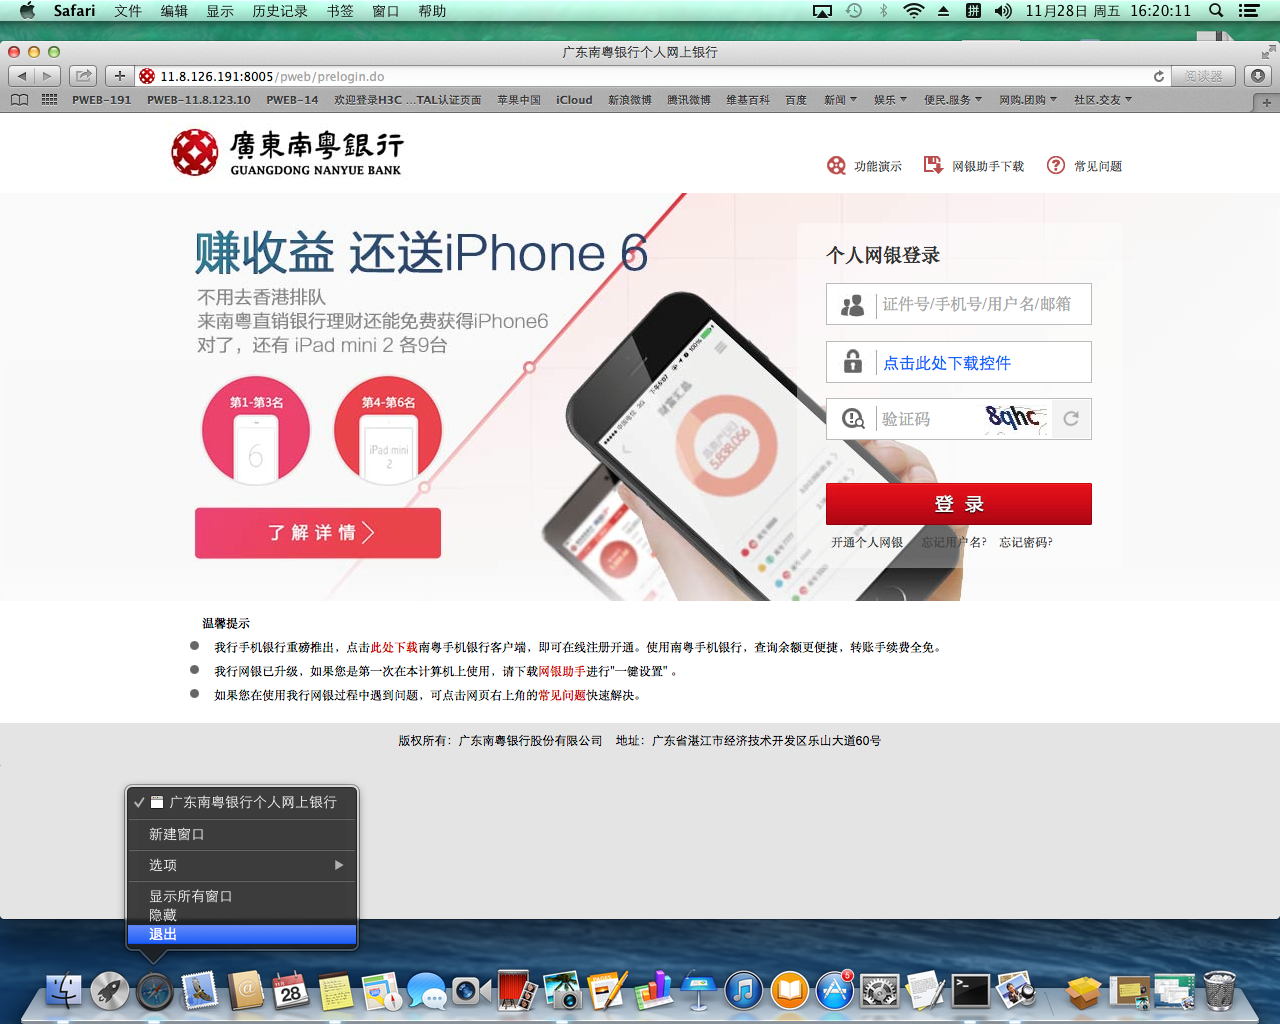Select 退出 in the Dock menu
This screenshot has width=1280, height=1024.
click(242, 934)
